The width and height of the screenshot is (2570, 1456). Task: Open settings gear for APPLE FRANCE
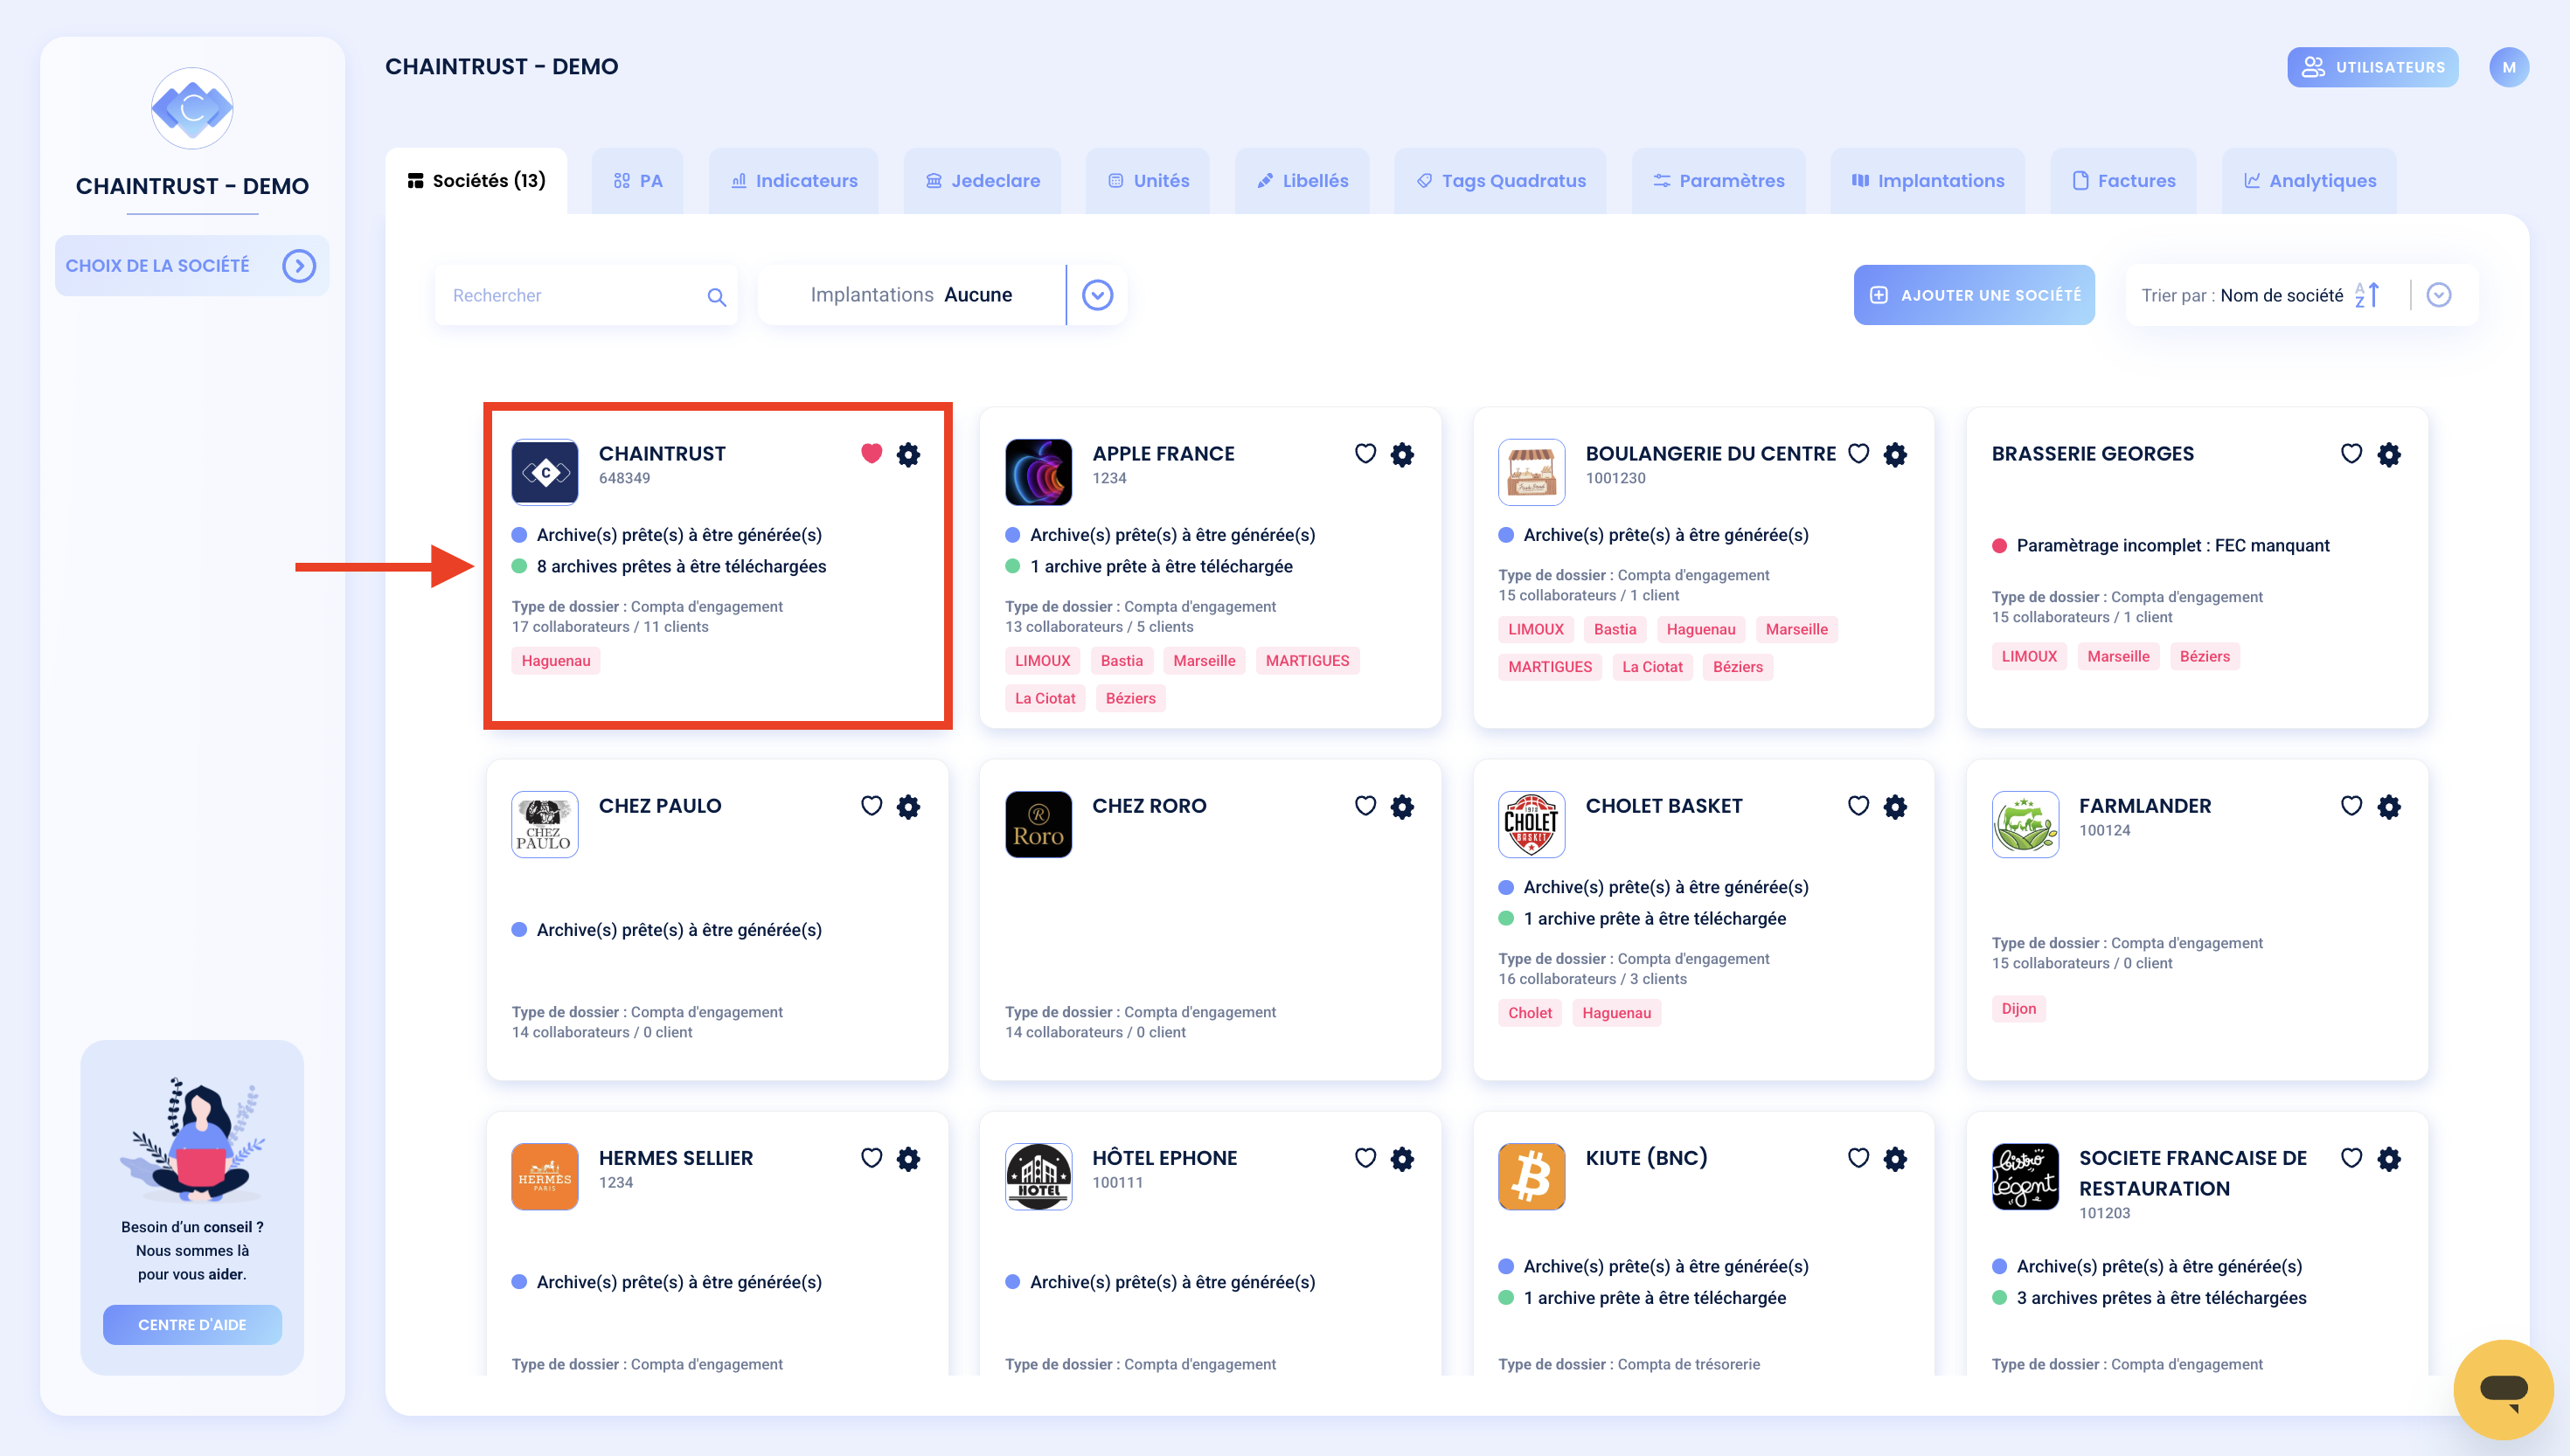[1402, 454]
